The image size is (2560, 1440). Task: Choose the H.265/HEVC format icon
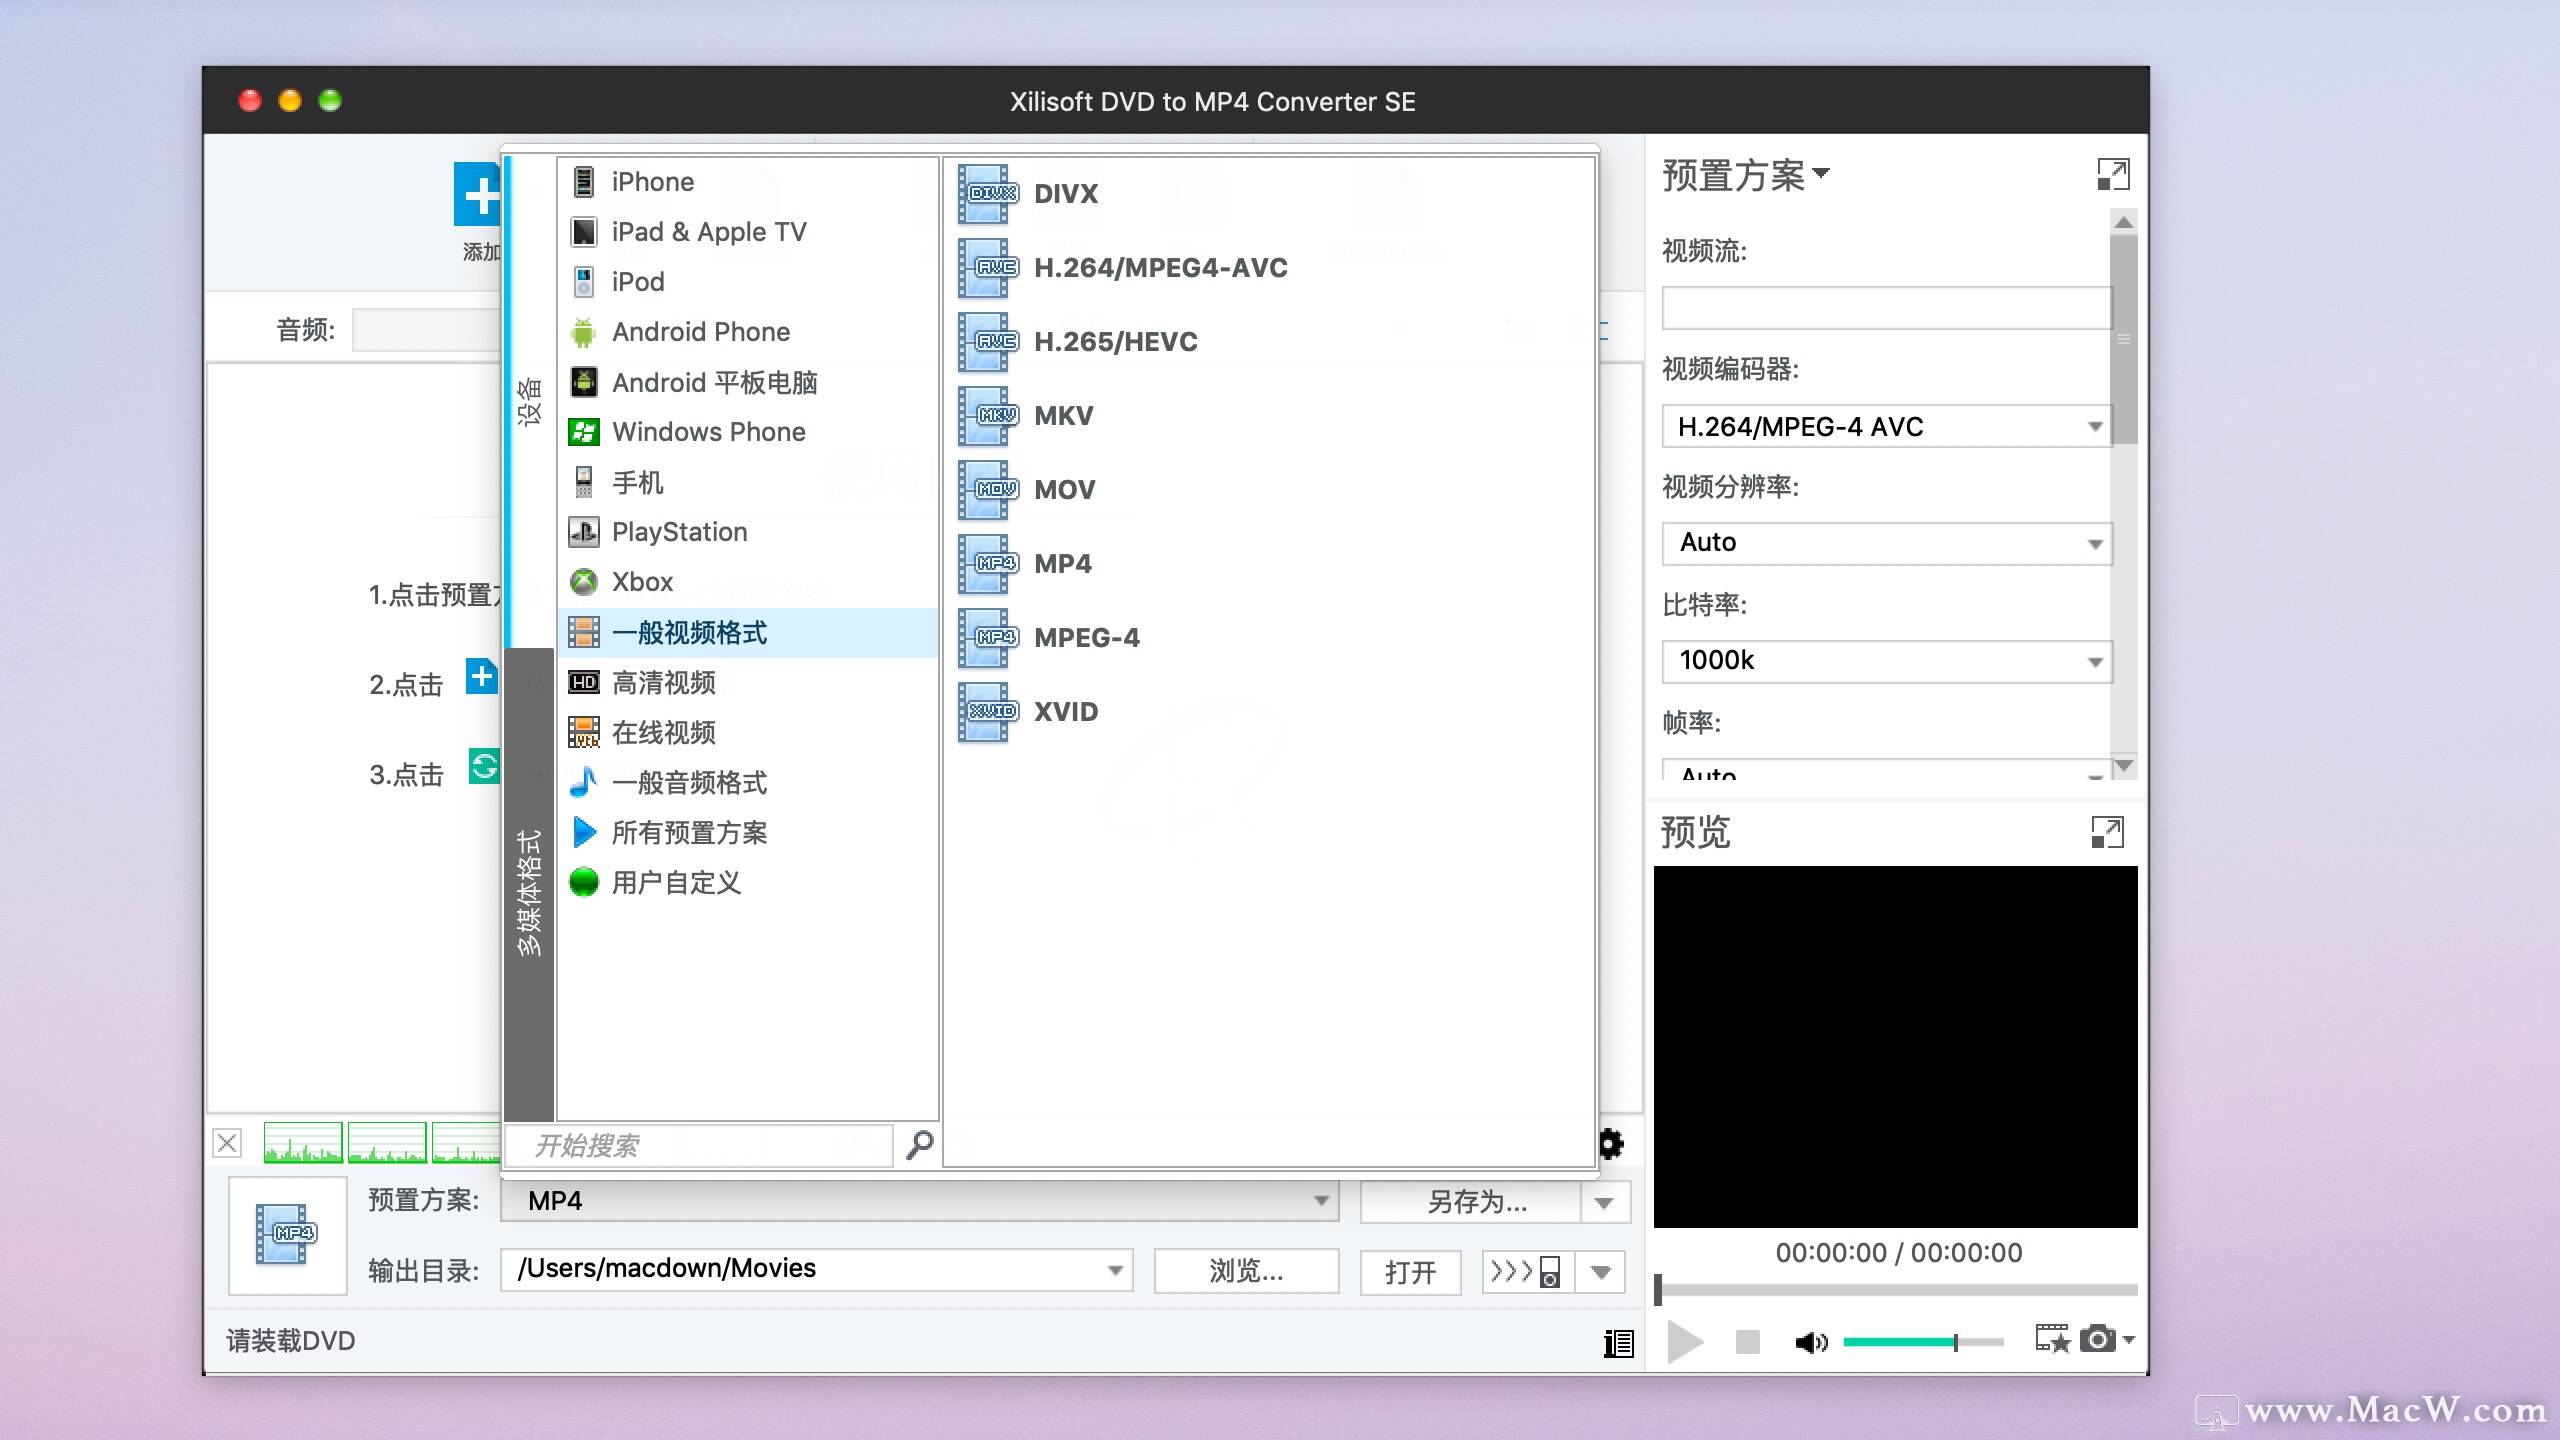click(988, 342)
